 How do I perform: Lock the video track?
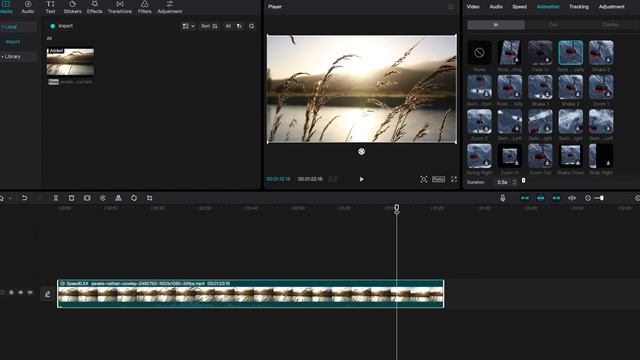point(11,293)
